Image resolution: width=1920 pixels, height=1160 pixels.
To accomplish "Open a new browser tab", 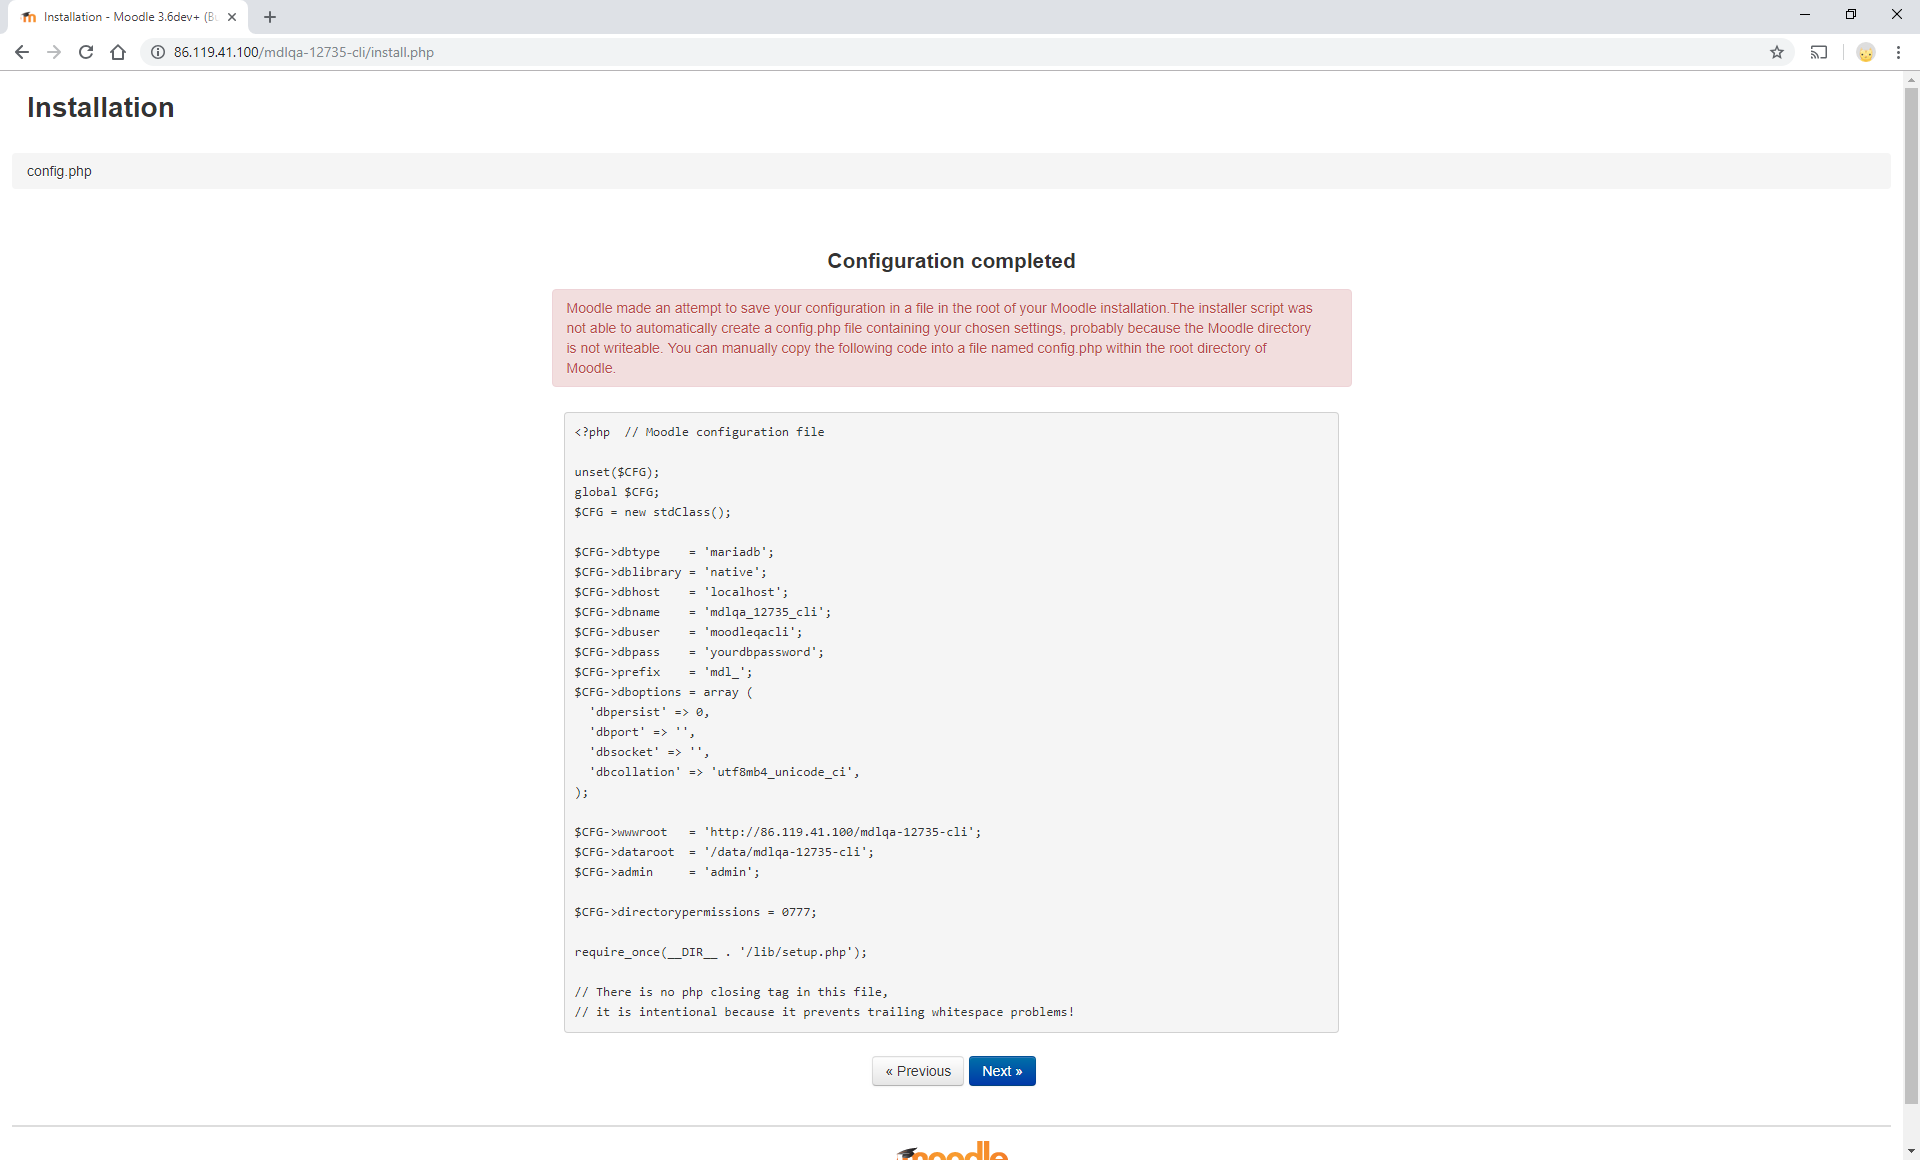I will 270,17.
